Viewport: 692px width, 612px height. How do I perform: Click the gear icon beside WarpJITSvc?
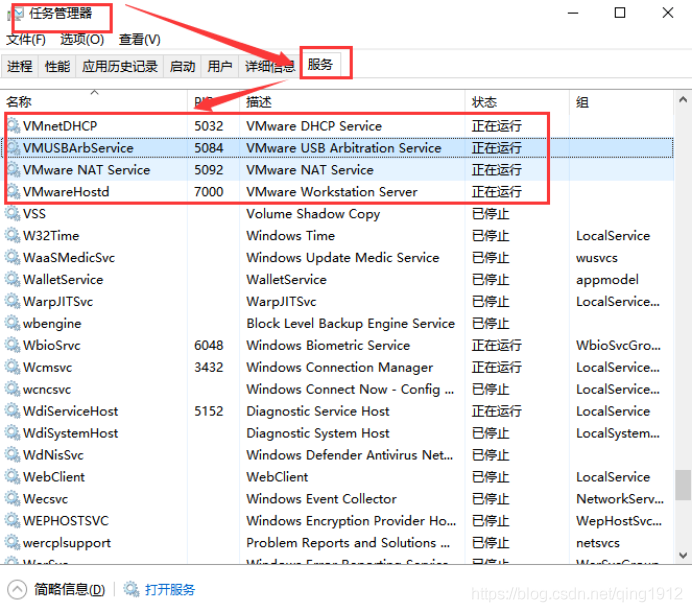(x=13, y=301)
